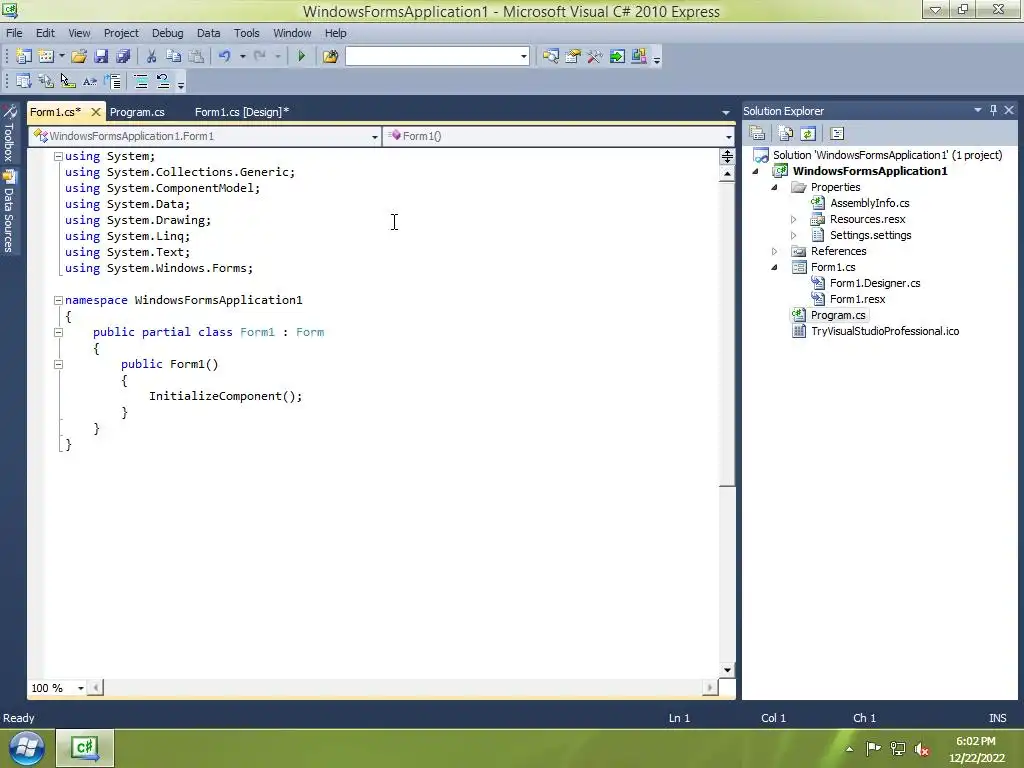Image resolution: width=1024 pixels, height=768 pixels.
Task: Click the Extension Manager toolbar icon
Action: click(639, 57)
